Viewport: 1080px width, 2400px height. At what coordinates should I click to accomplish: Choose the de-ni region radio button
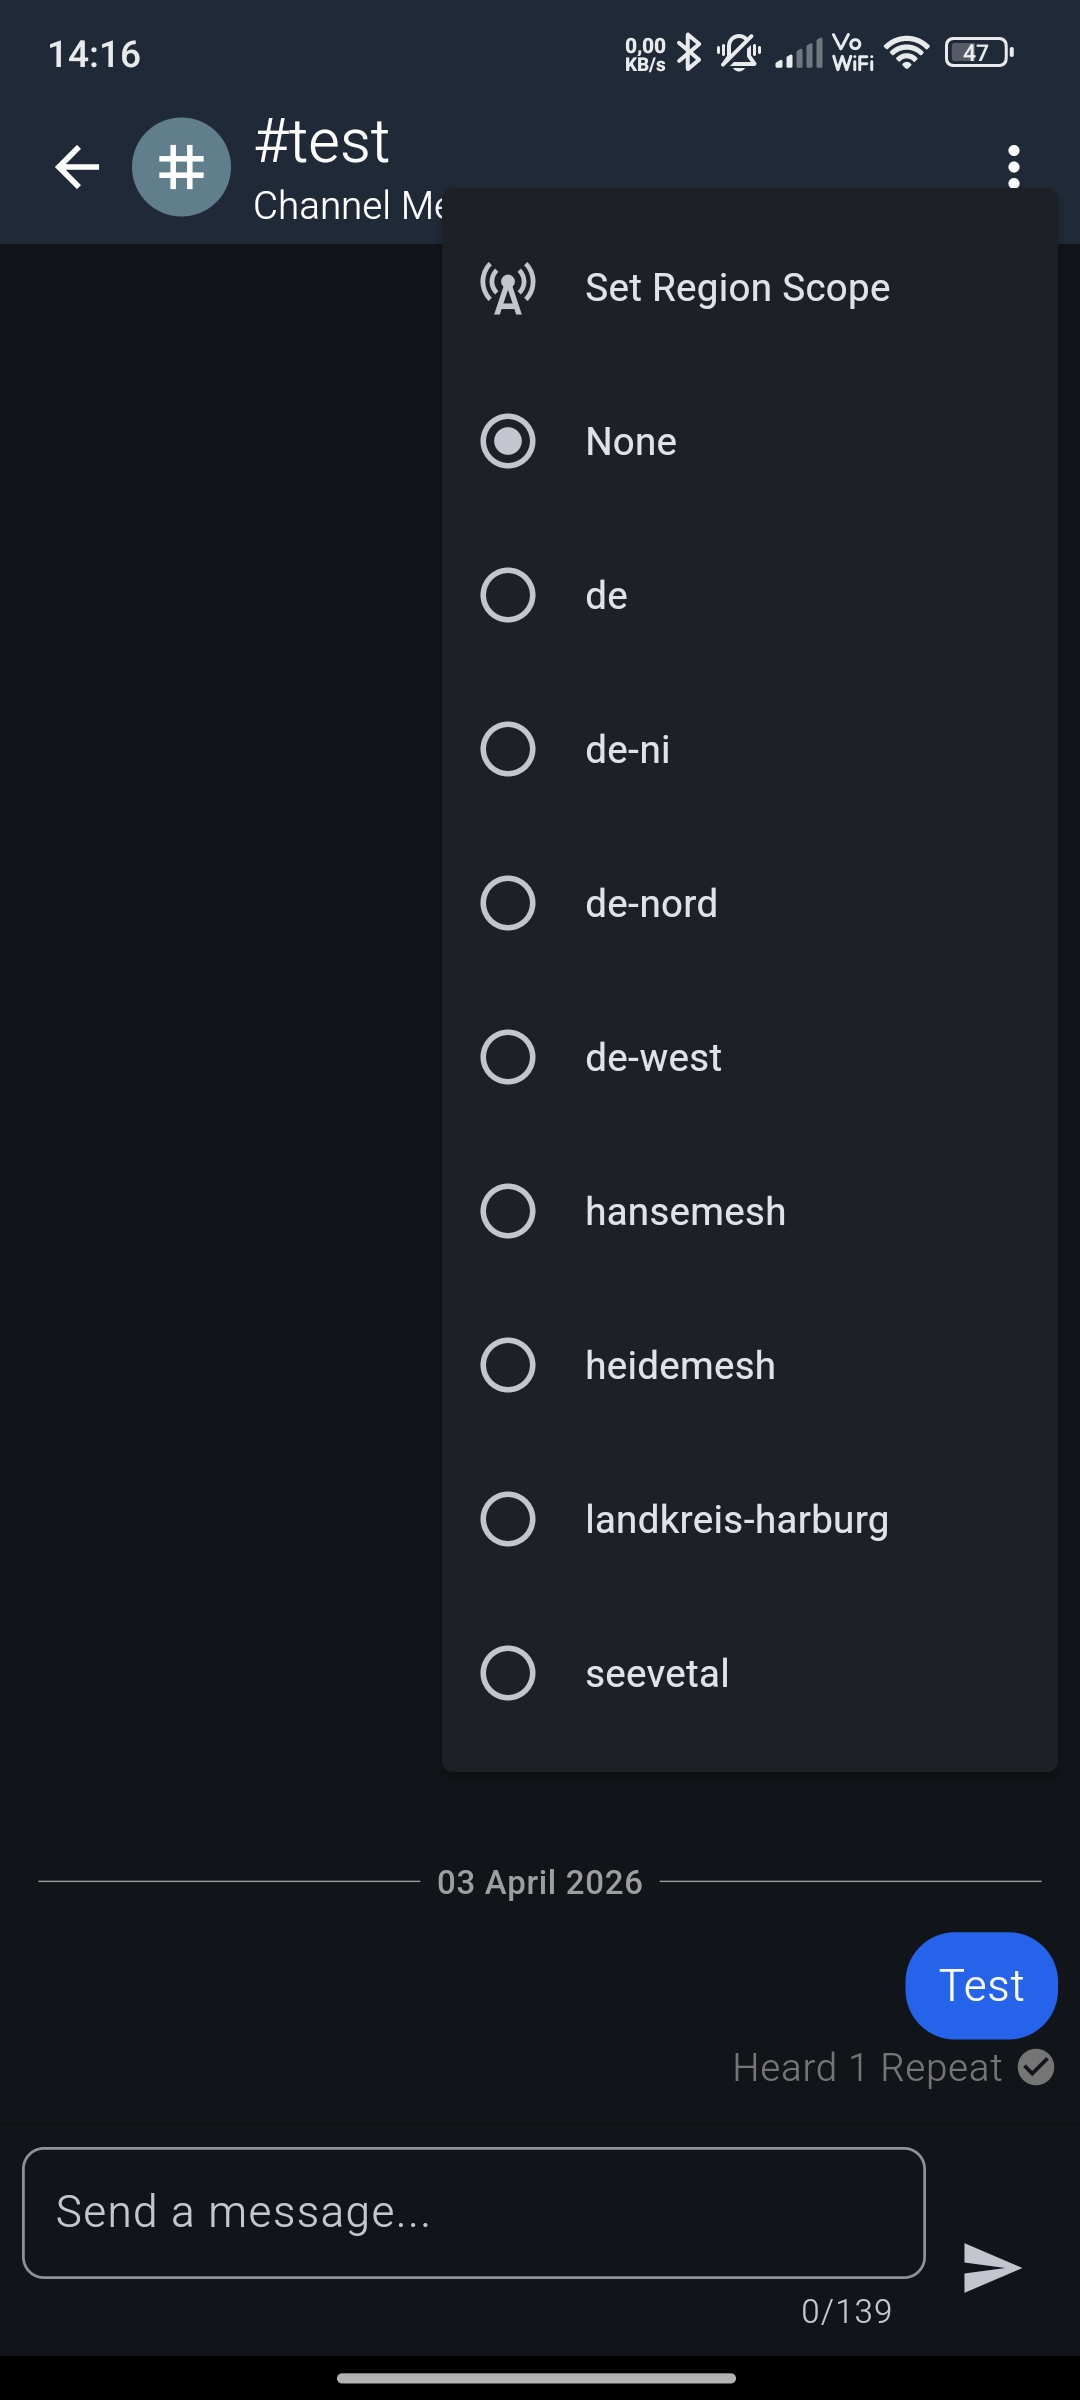click(x=508, y=749)
